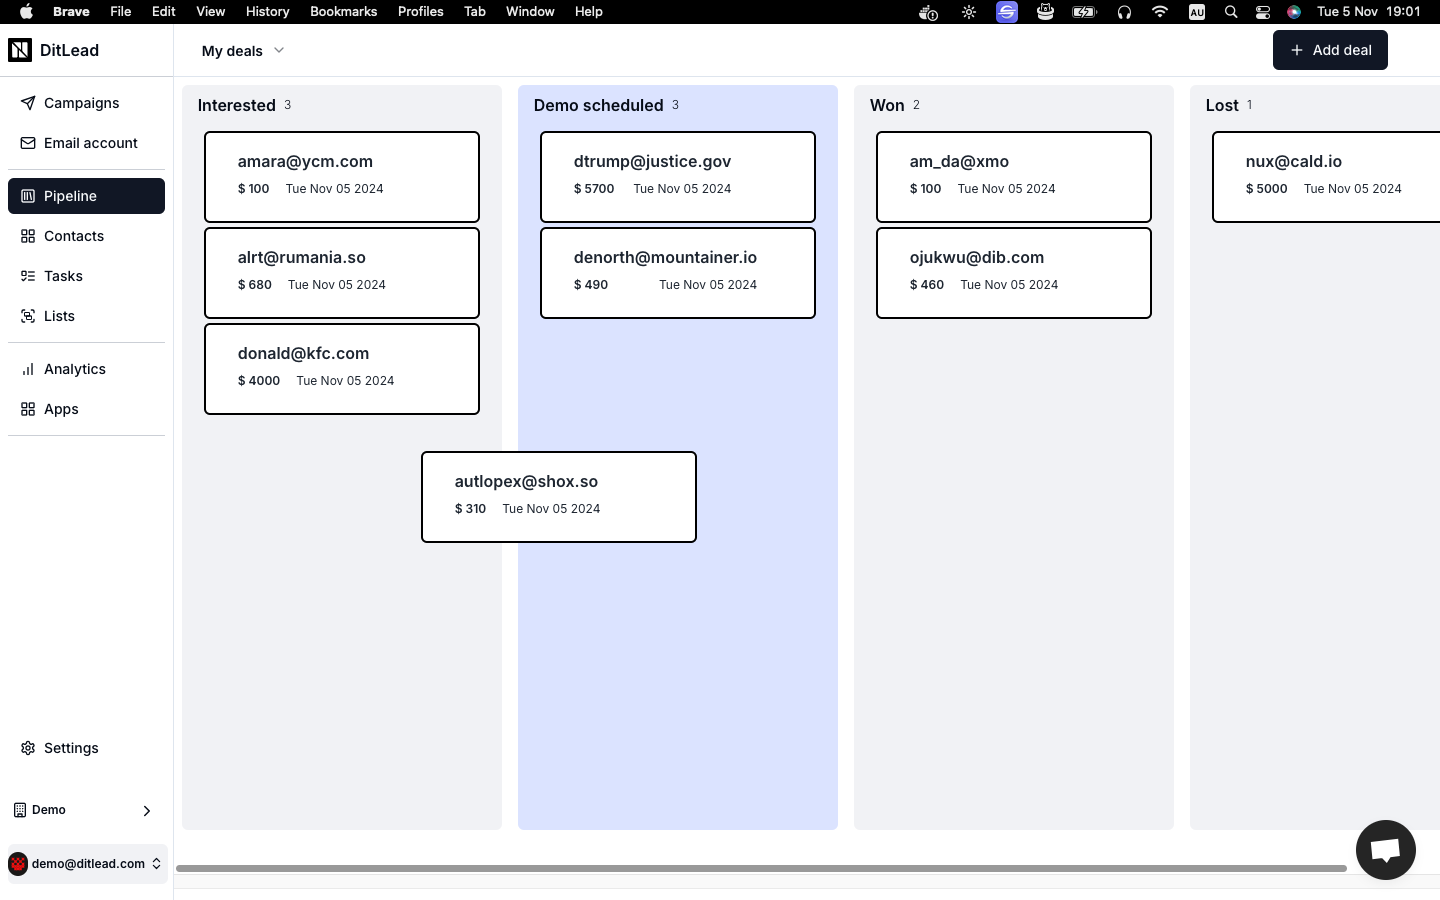The image size is (1440, 900).
Task: Toggle macOS Control Center in menu bar
Action: click(x=1263, y=12)
